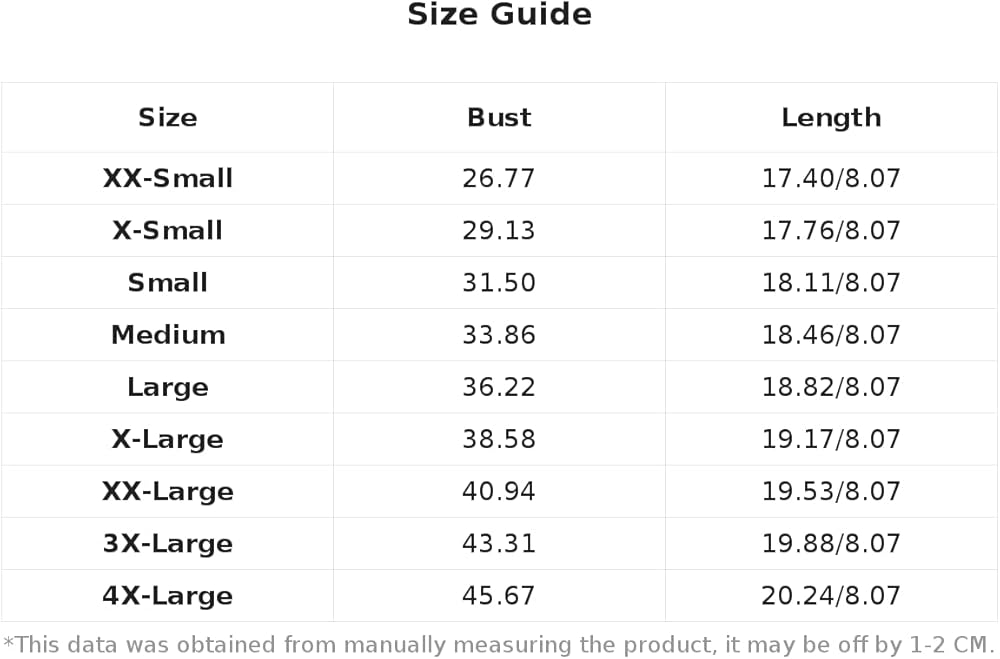The image size is (1000, 659).
Task: Click the Large size row label
Action: click(168, 387)
